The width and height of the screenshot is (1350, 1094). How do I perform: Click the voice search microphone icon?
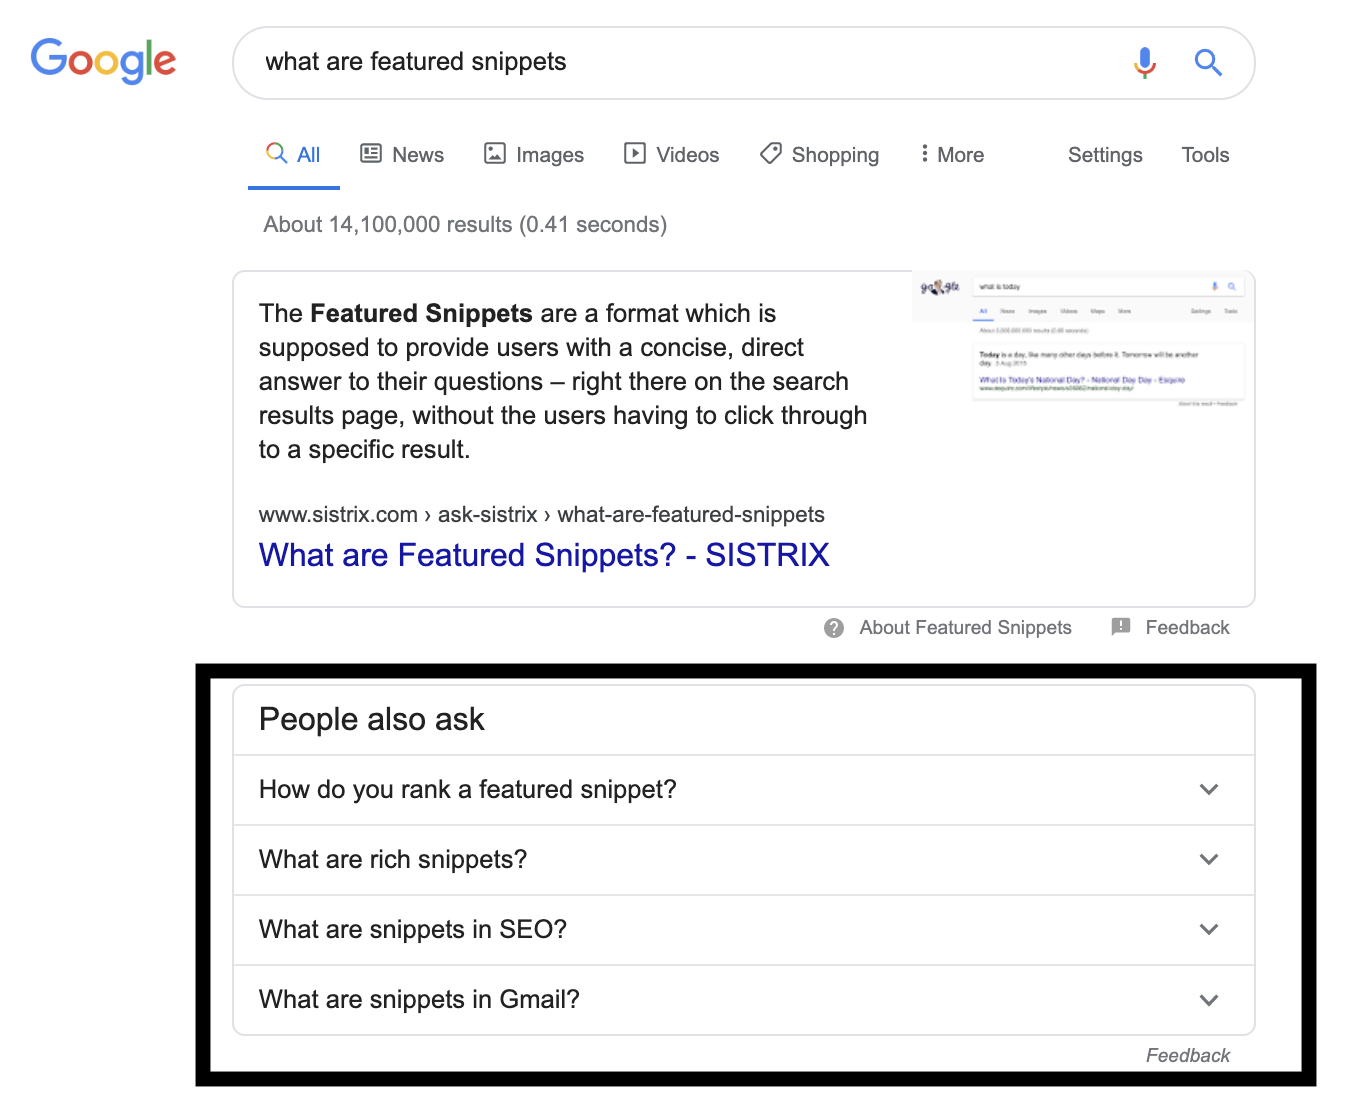[x=1144, y=63]
